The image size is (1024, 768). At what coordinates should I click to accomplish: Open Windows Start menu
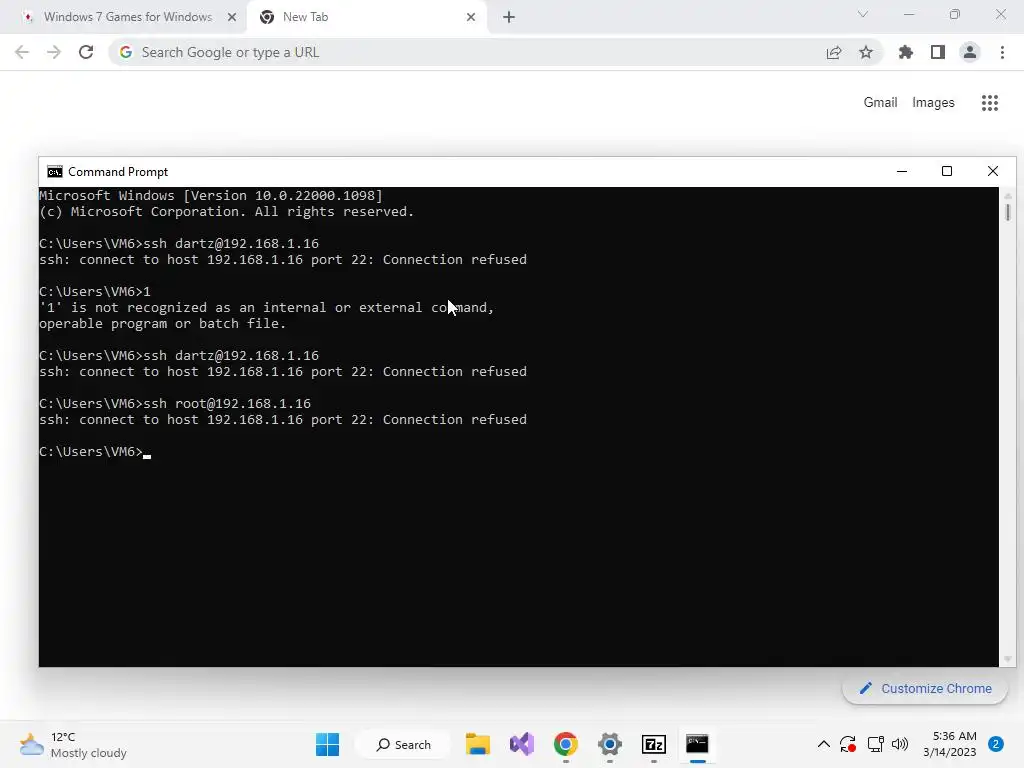pos(327,744)
